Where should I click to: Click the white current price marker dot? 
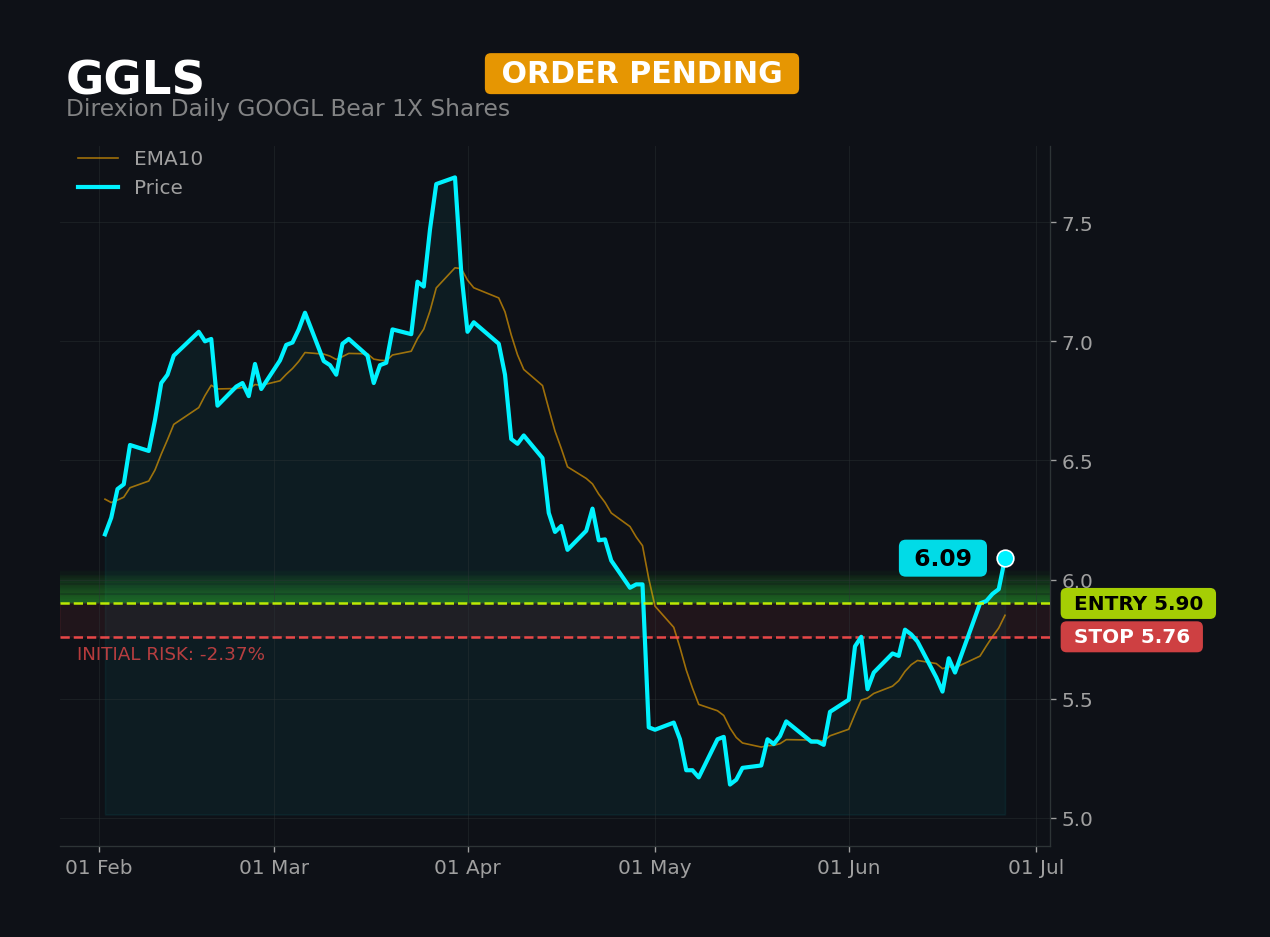[x=1005, y=559]
